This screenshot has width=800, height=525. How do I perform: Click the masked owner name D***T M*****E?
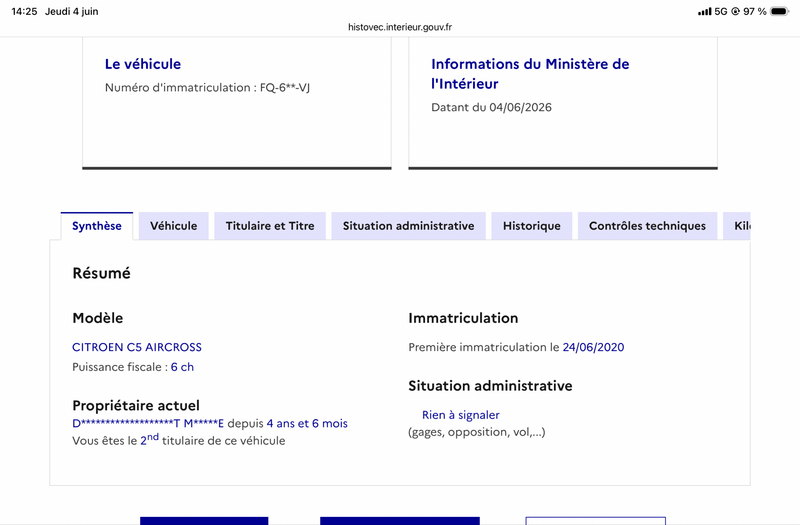tap(148, 423)
